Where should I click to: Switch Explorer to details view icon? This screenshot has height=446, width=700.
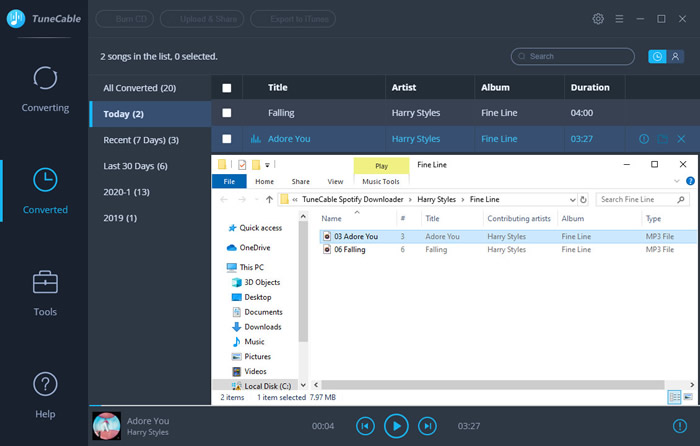pyautogui.click(x=674, y=397)
